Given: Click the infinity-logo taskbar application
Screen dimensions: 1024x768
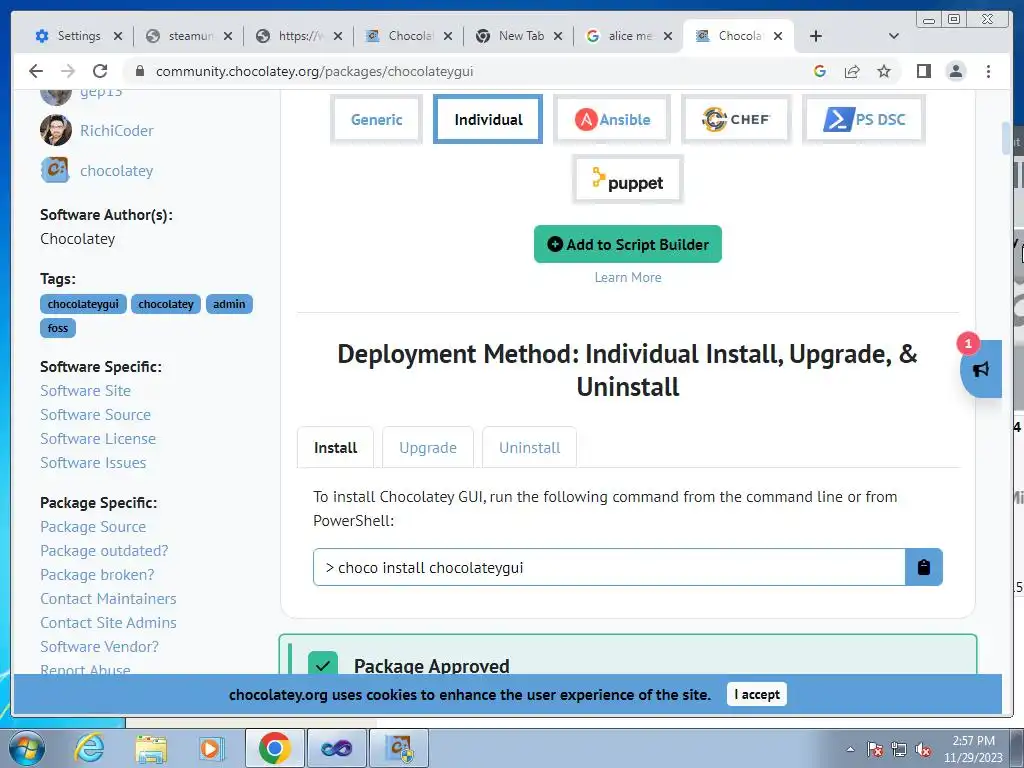Looking at the screenshot, I should pyautogui.click(x=336, y=748).
